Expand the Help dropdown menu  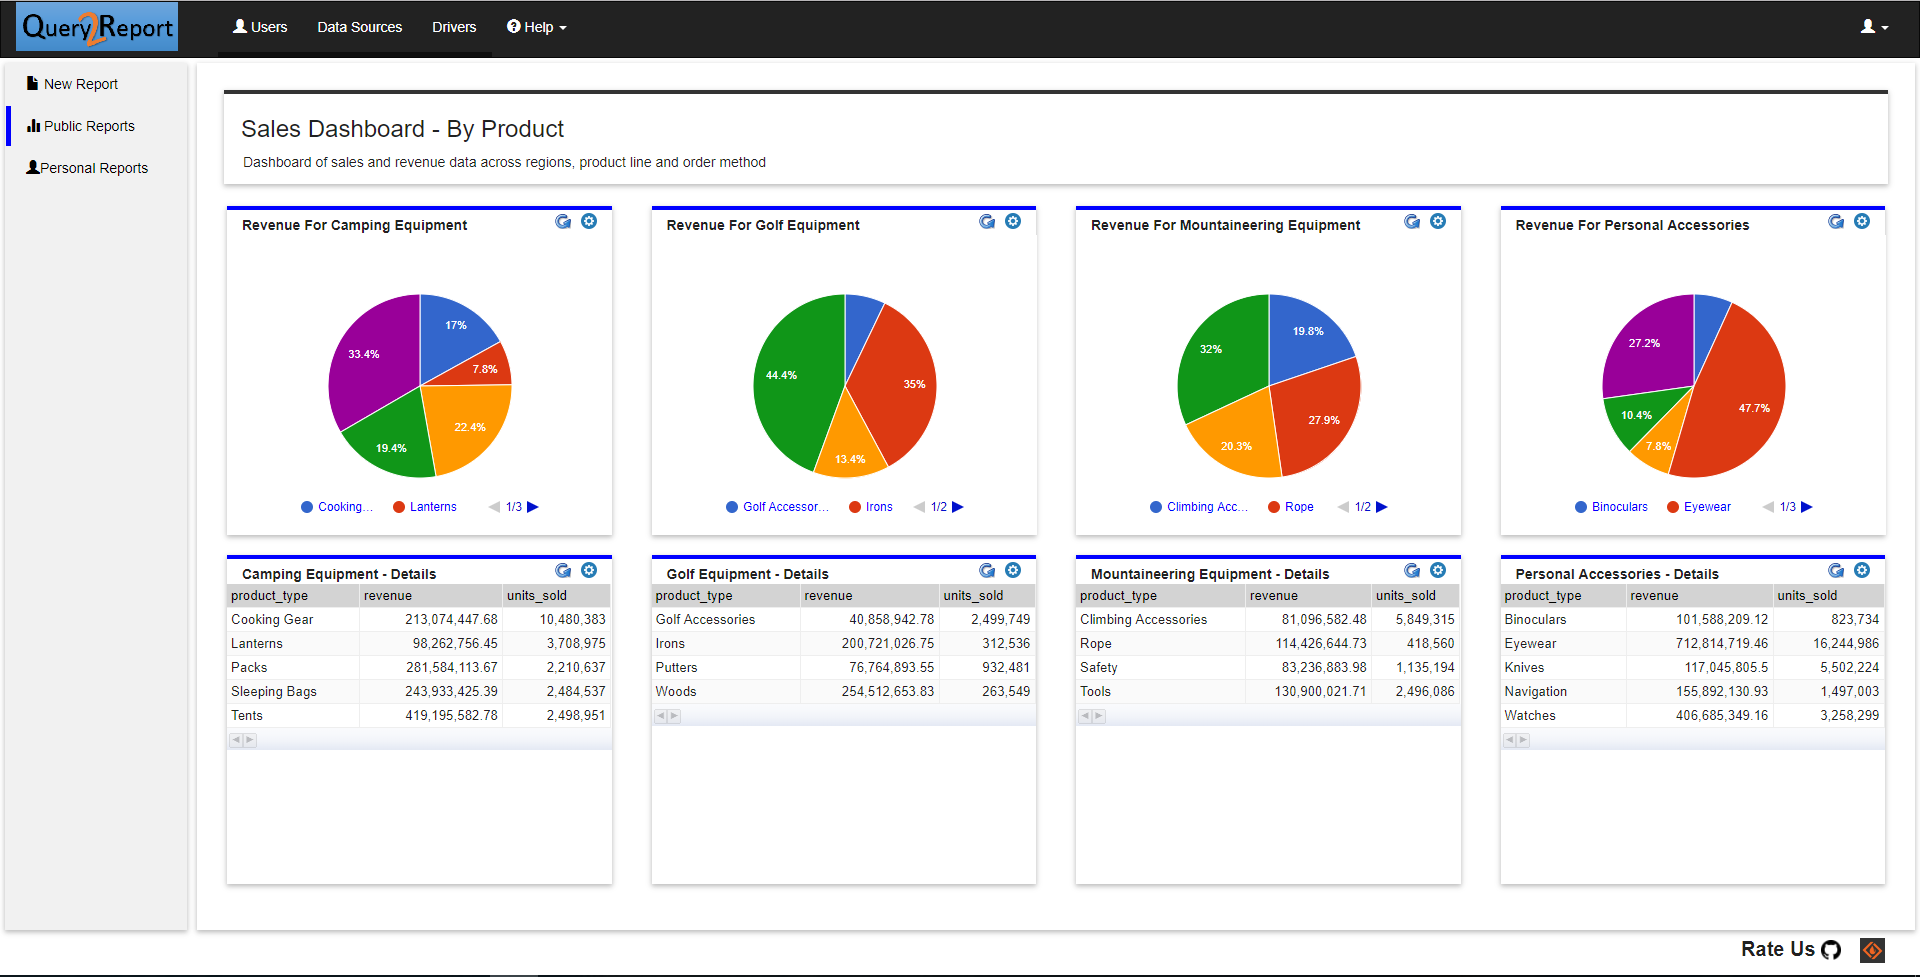(x=537, y=27)
